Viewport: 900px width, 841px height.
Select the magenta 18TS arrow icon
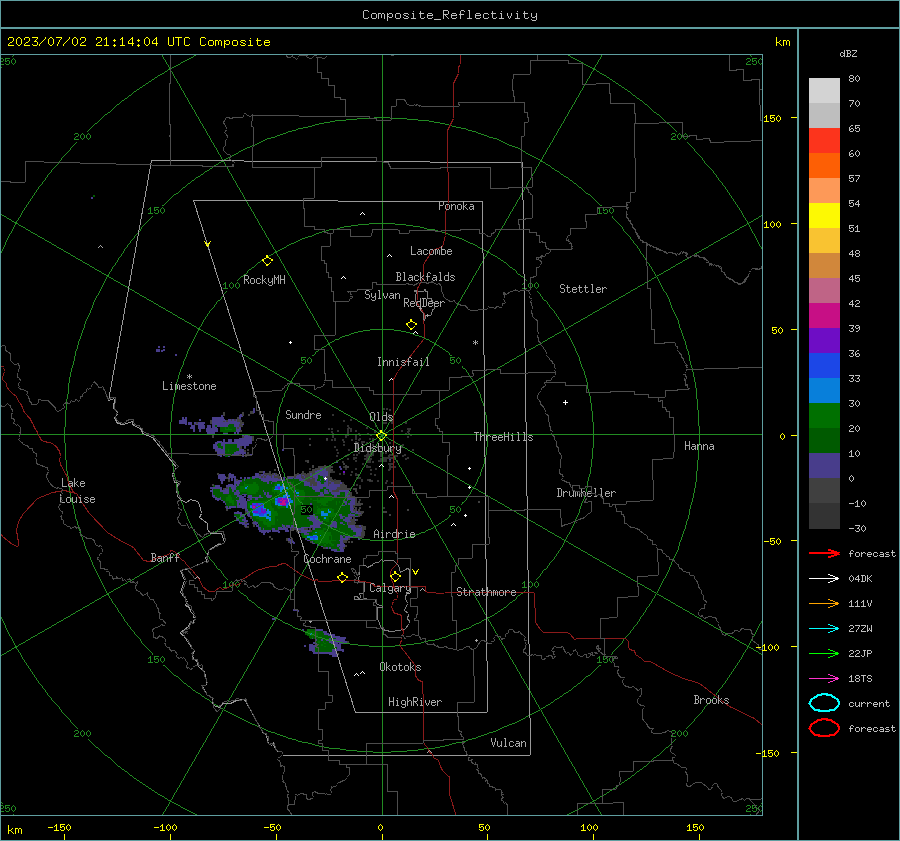(x=824, y=679)
